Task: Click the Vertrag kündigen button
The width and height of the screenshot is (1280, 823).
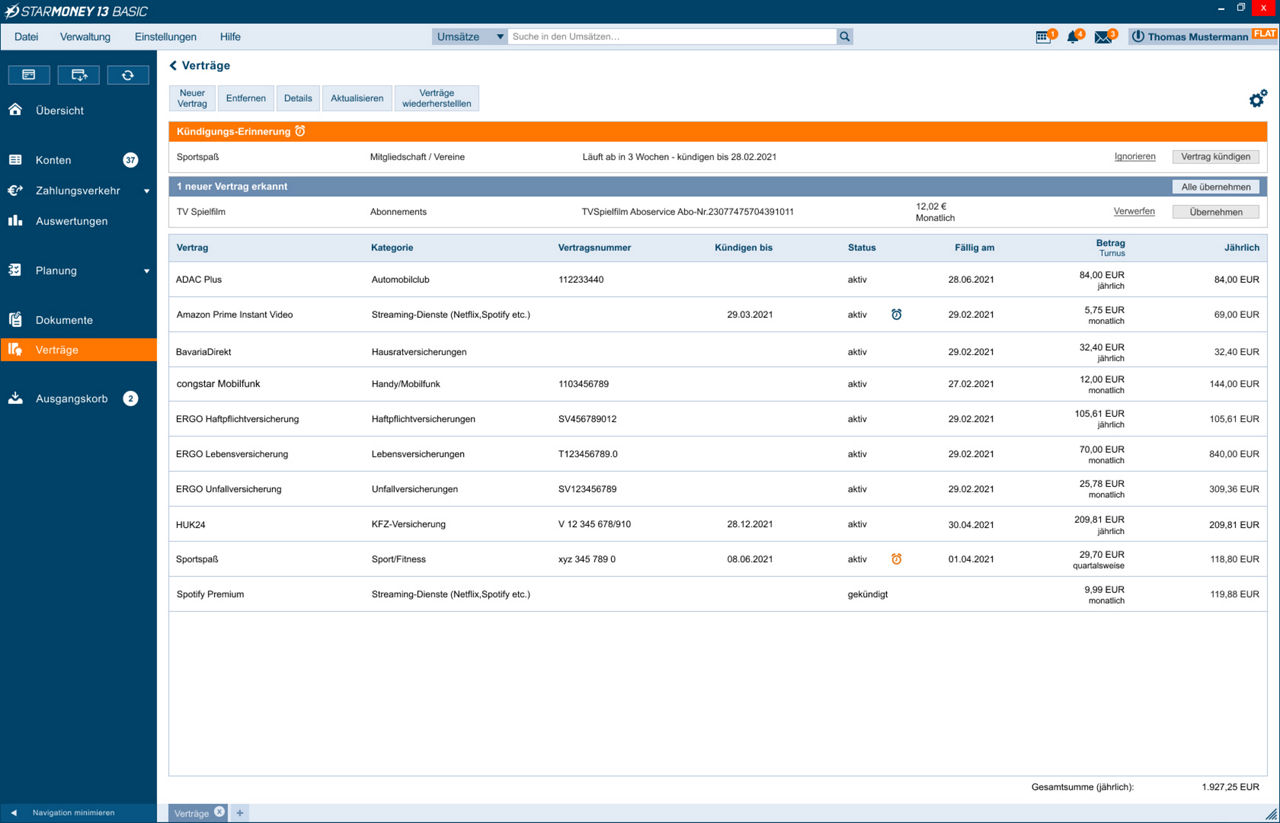Action: coord(1215,157)
